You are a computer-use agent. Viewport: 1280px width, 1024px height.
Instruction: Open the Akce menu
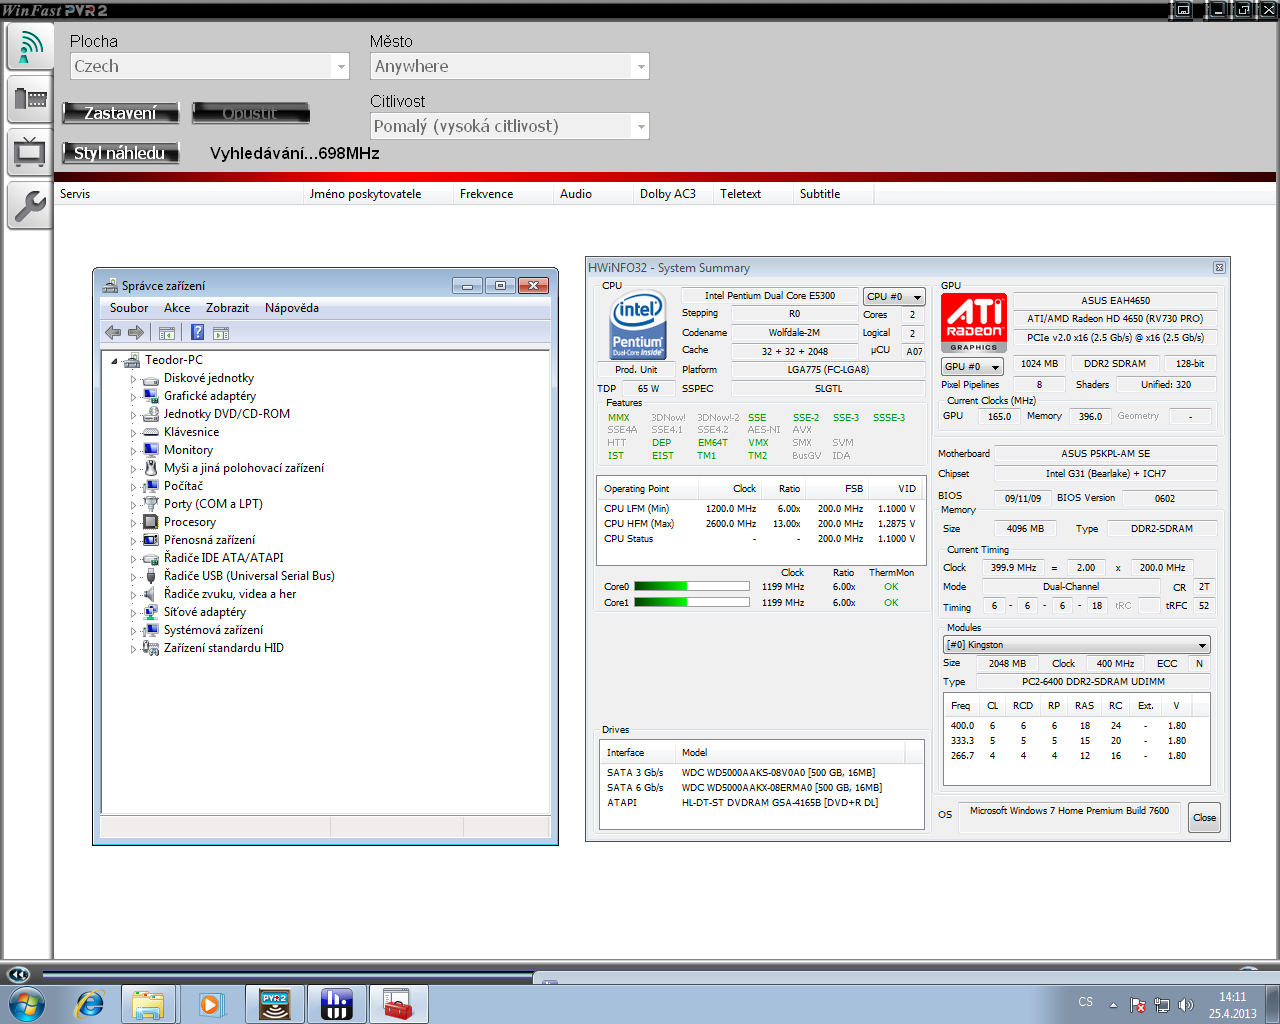[177, 308]
